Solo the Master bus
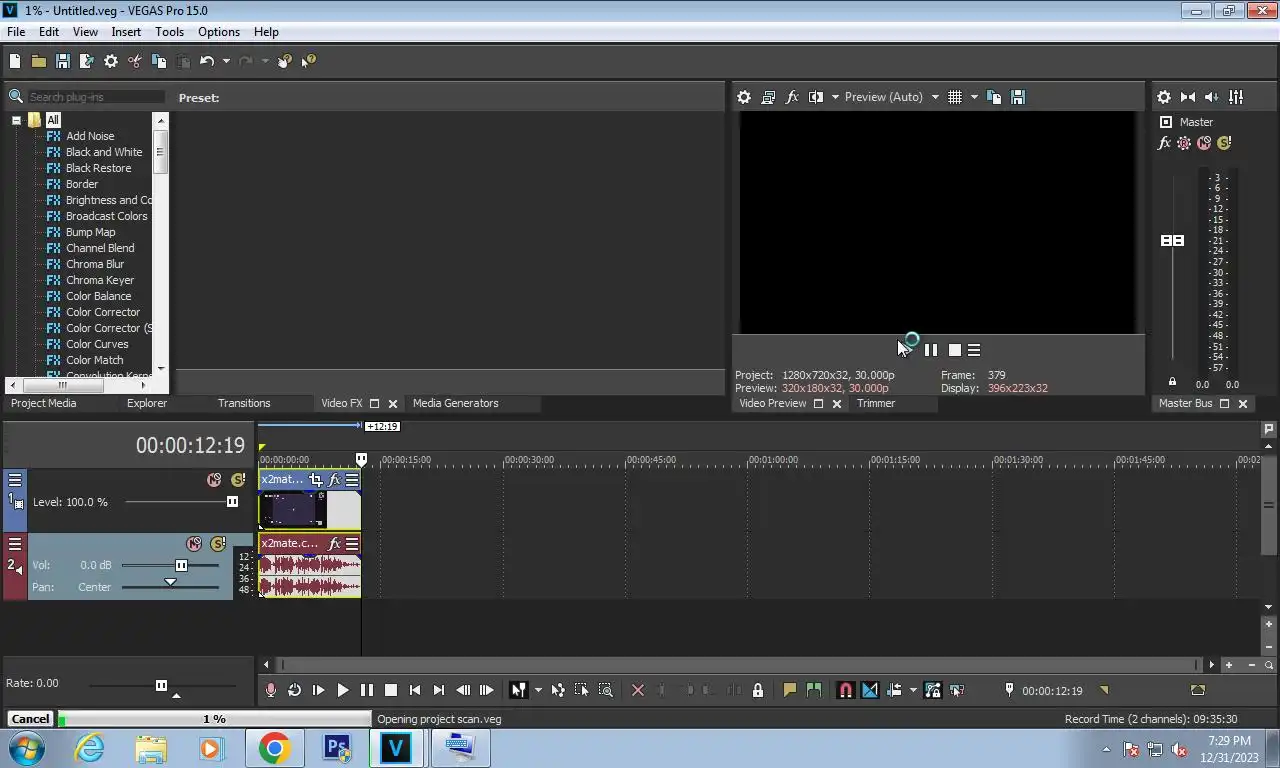 point(1224,143)
